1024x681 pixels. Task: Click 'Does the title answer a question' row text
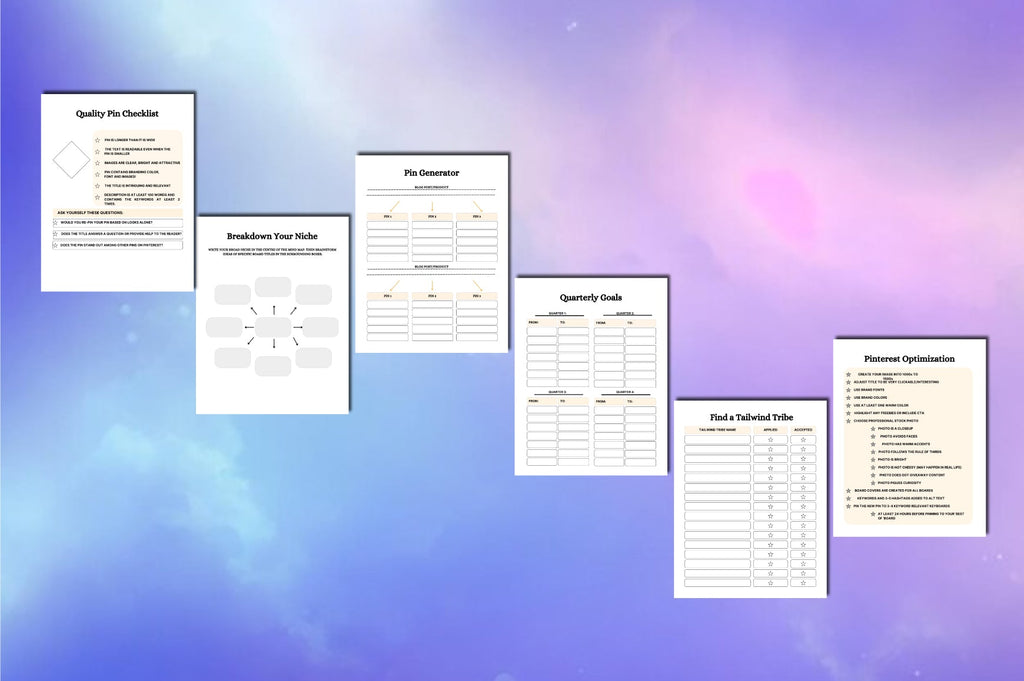click(121, 234)
